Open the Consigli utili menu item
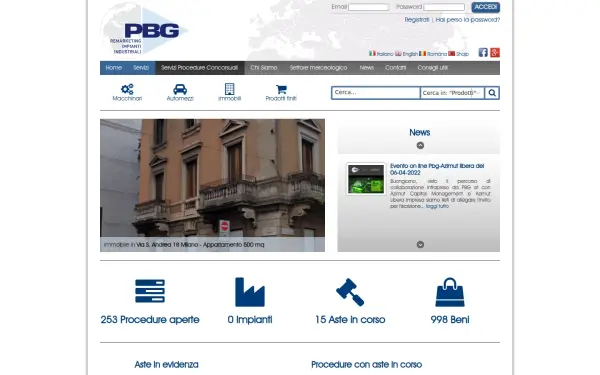The height and width of the screenshot is (375, 600). 433,68
